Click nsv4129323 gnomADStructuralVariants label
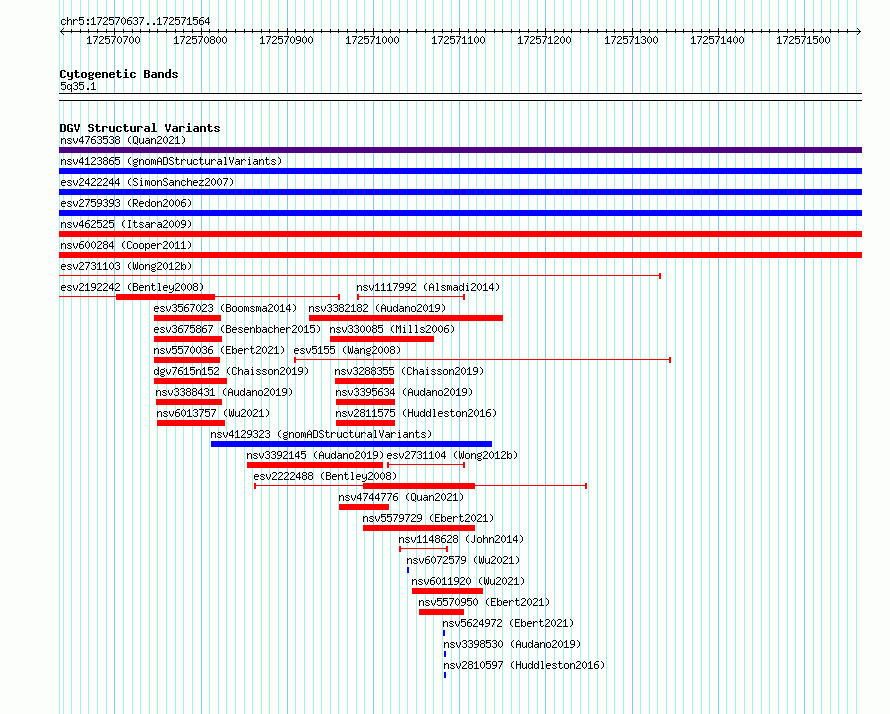890x714 pixels. coord(321,434)
